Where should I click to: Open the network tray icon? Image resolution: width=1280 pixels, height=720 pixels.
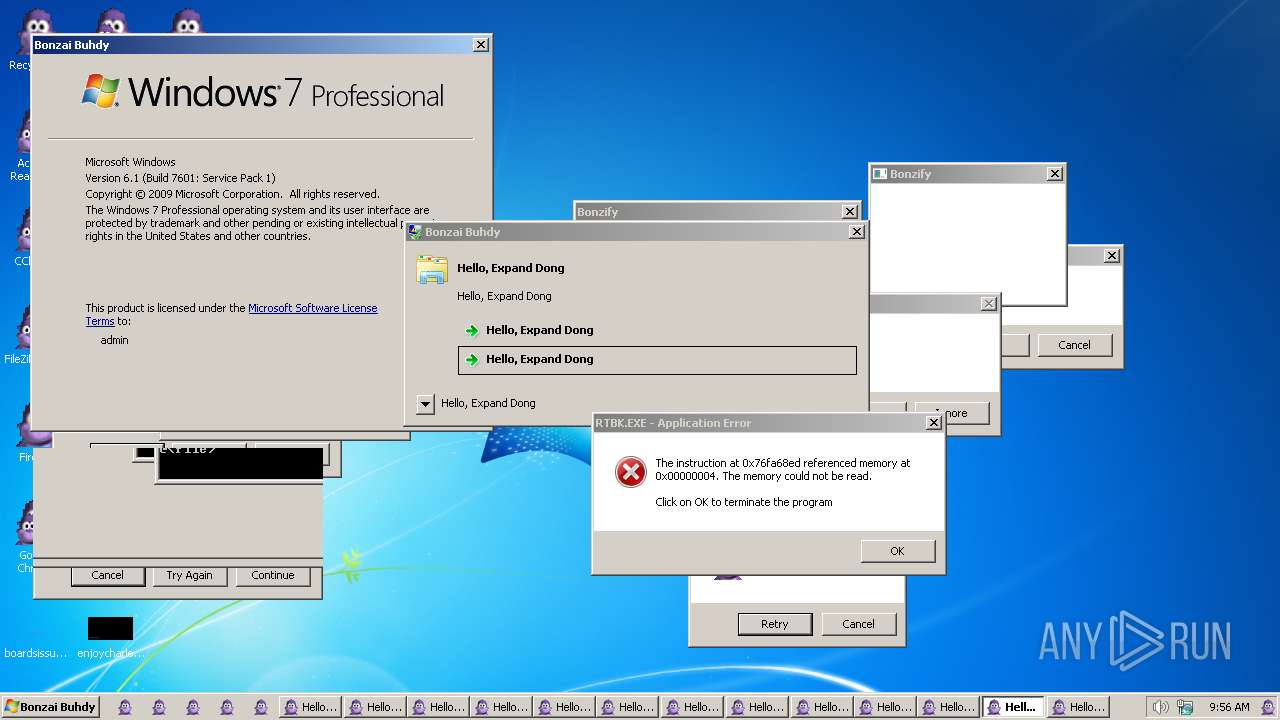[x=1185, y=707]
